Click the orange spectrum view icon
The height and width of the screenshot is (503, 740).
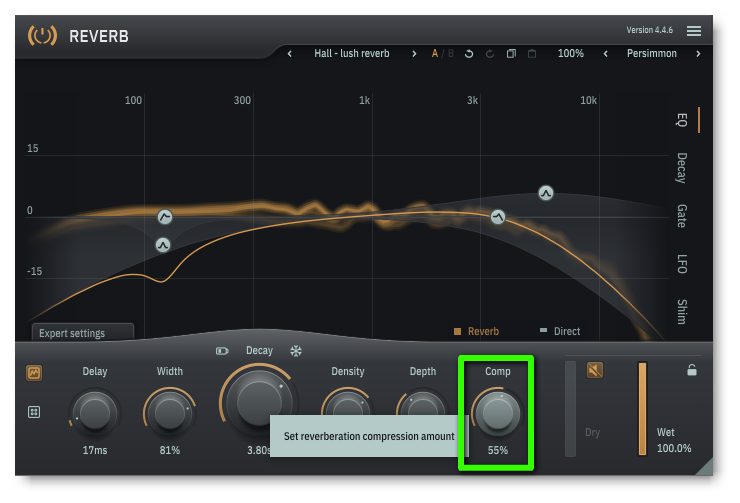coord(34,373)
